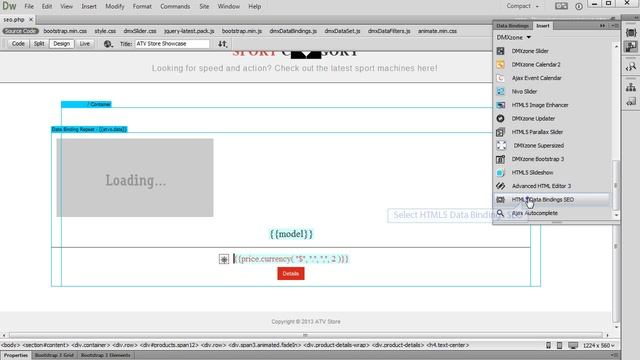Toggle the Source Code file filter
Screen dimensions: 640x360
point(20,31)
